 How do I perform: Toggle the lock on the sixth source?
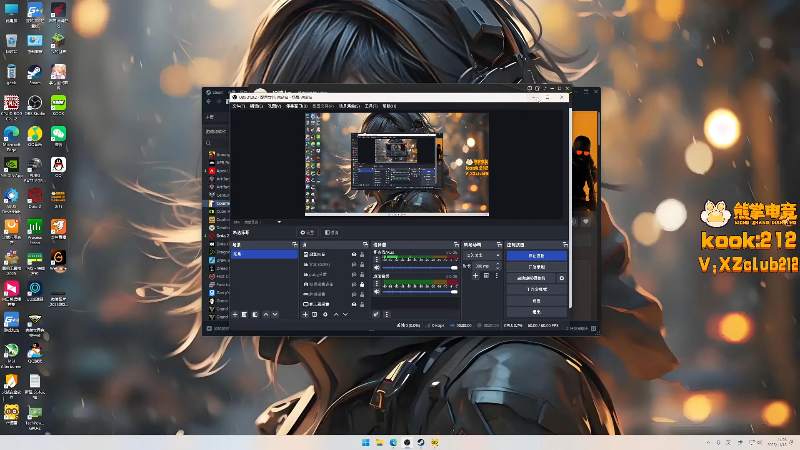(362, 304)
